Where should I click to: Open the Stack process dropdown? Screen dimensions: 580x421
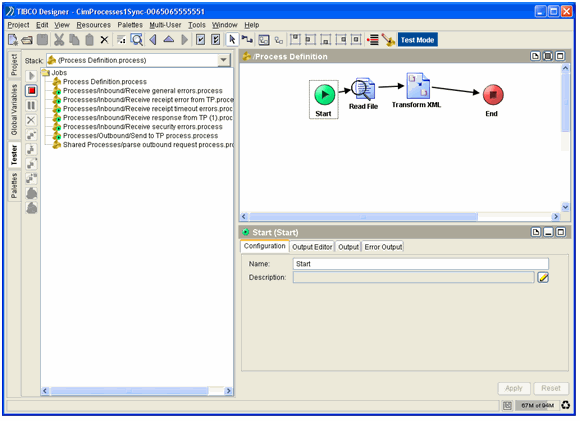(224, 60)
